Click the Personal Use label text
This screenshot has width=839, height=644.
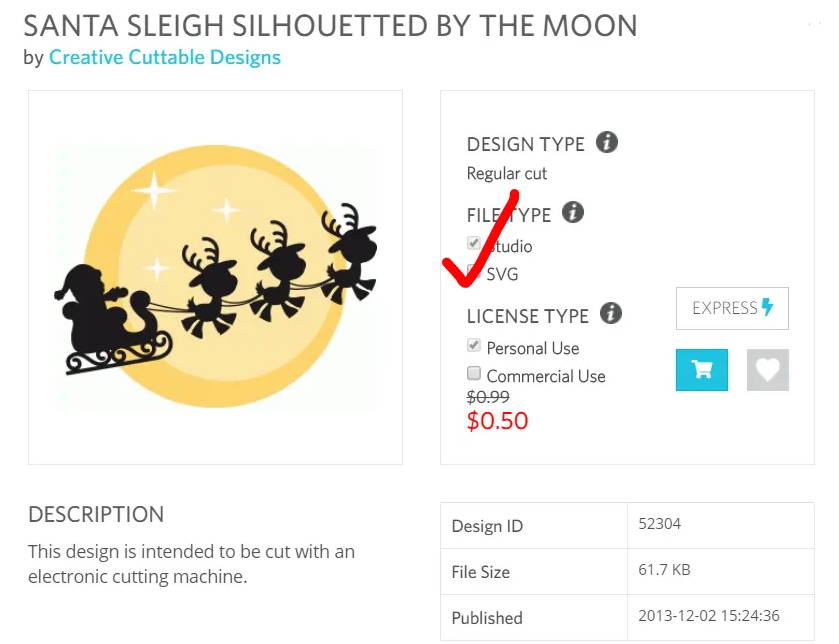point(533,348)
